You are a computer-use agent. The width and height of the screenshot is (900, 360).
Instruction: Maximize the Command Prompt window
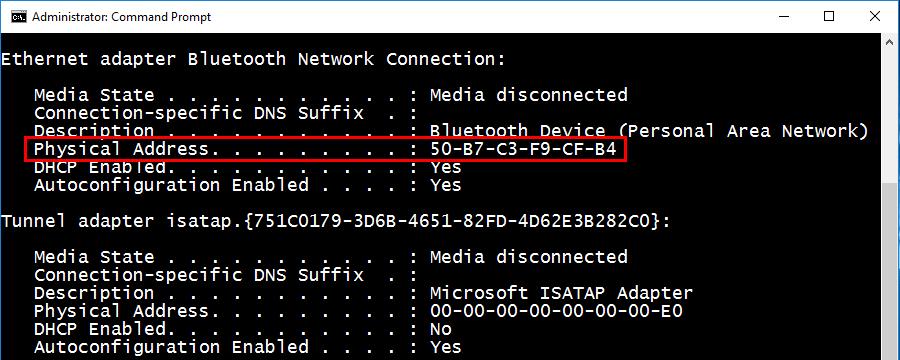[x=828, y=17]
